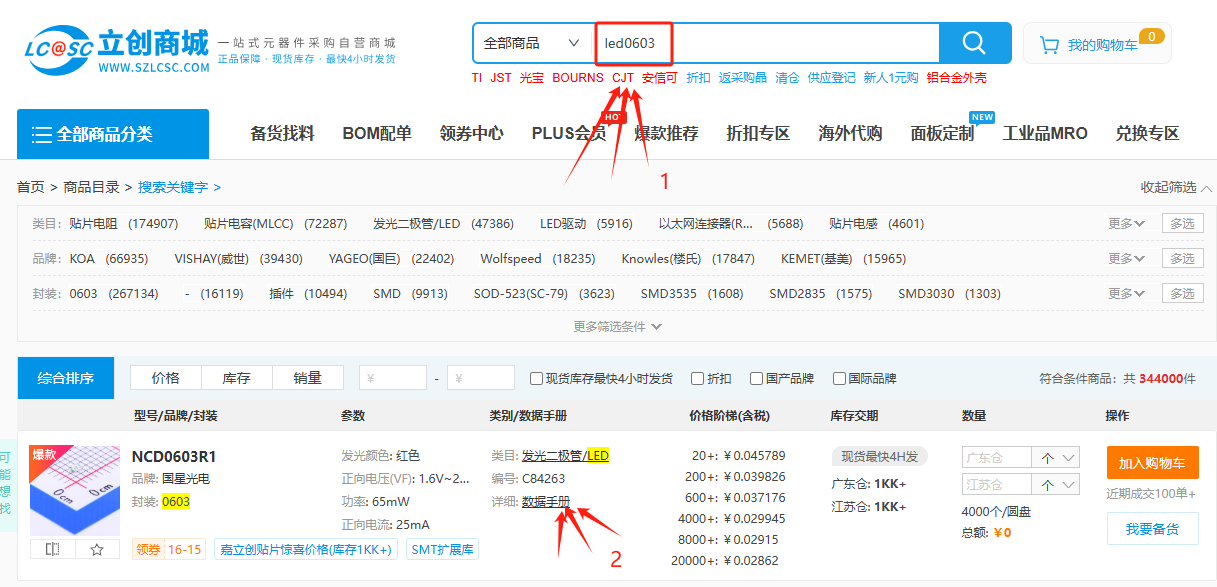Click the favorite star icon

(x=97, y=549)
